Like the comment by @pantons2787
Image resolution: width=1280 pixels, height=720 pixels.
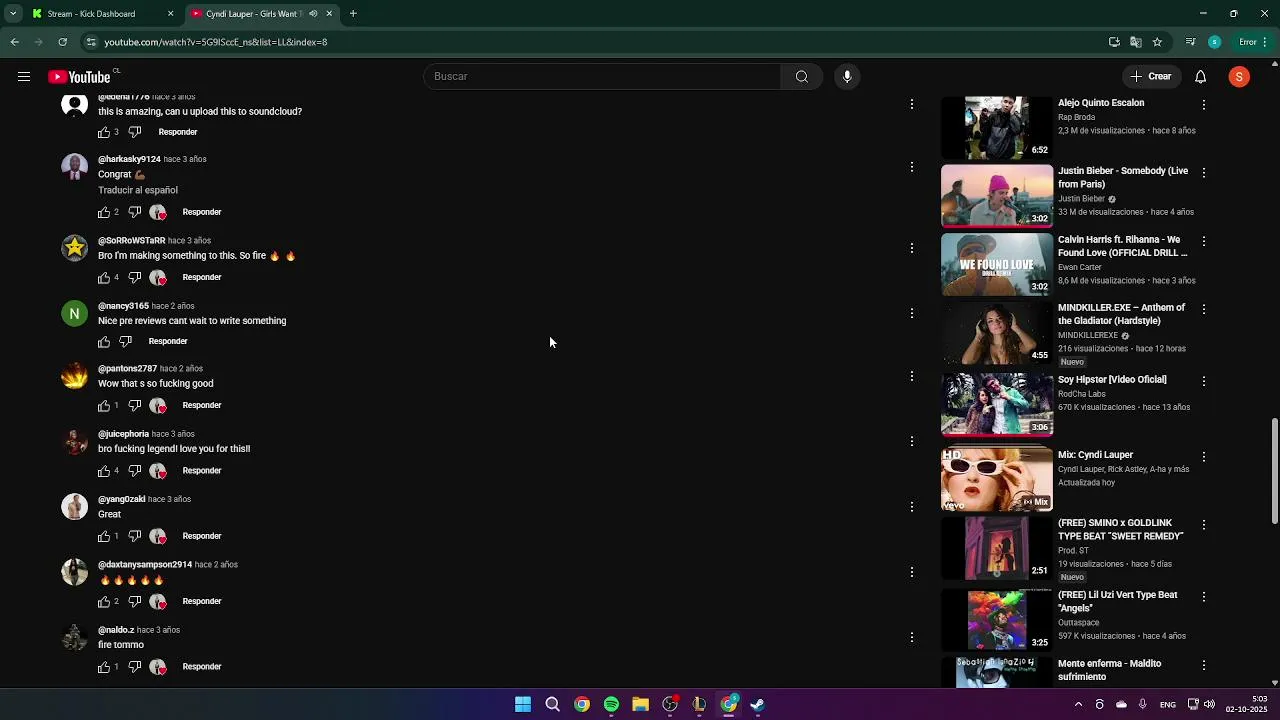pos(104,405)
